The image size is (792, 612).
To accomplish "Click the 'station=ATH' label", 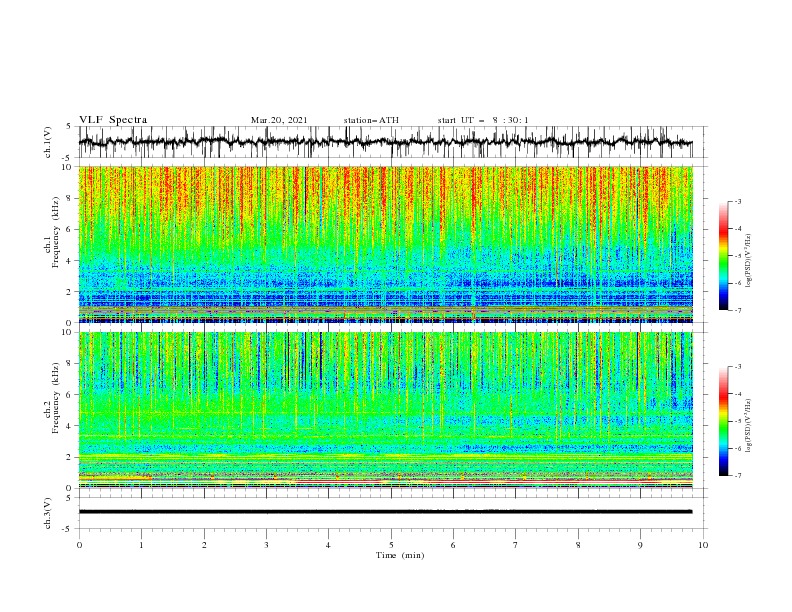I will coord(371,120).
